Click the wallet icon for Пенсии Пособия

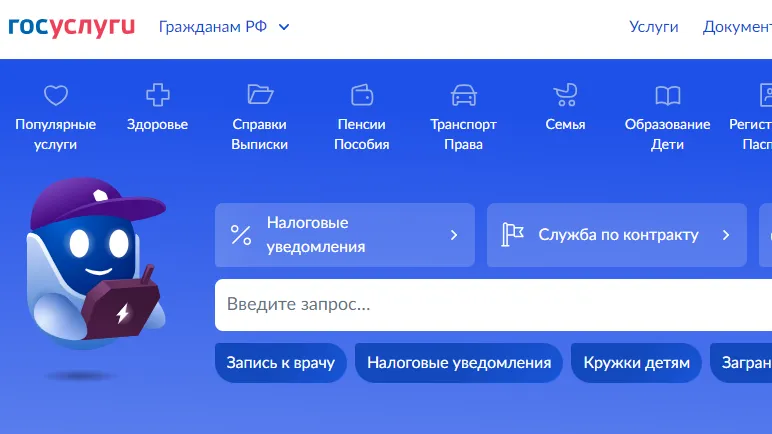[x=362, y=95]
